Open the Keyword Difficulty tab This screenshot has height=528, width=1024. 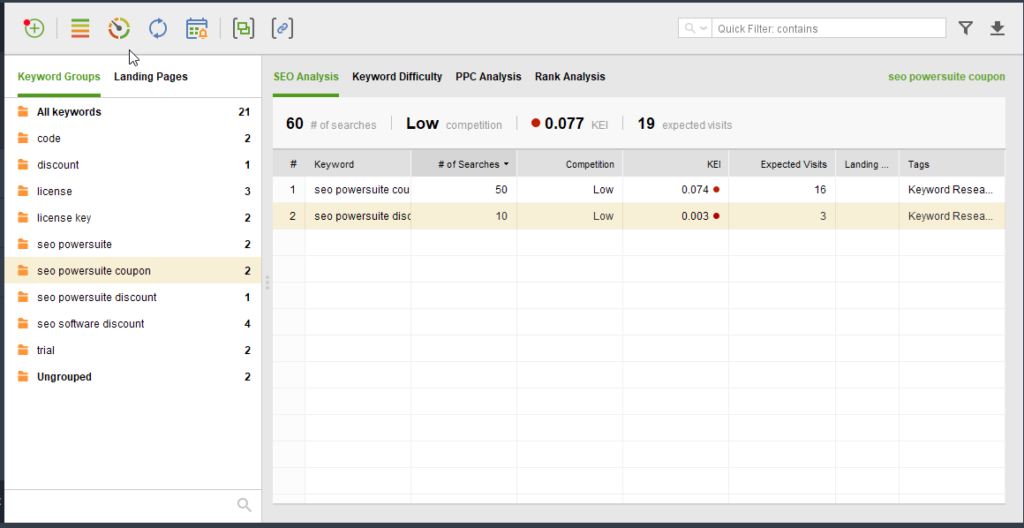[397, 77]
